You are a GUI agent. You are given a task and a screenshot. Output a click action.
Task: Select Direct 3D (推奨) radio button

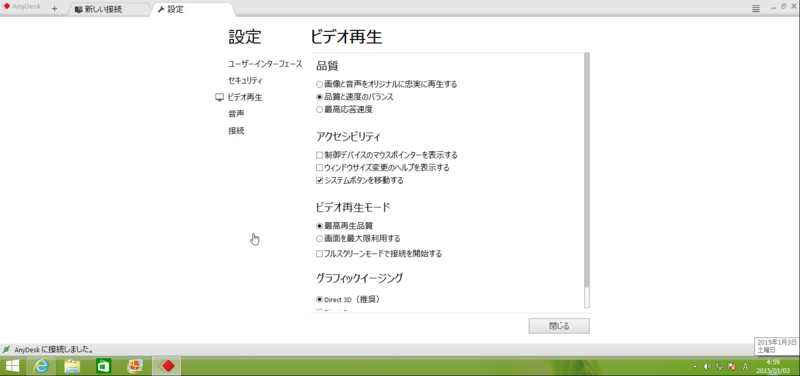point(319,299)
